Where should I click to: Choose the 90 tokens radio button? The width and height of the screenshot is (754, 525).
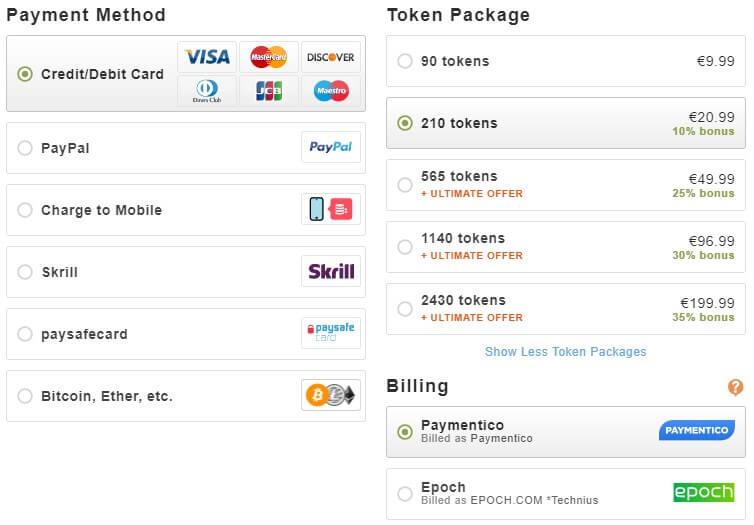[405, 61]
